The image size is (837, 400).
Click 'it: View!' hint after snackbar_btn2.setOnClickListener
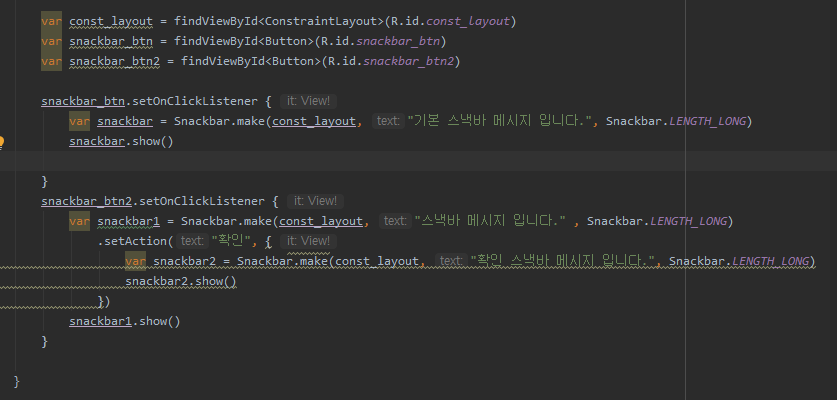[315, 201]
